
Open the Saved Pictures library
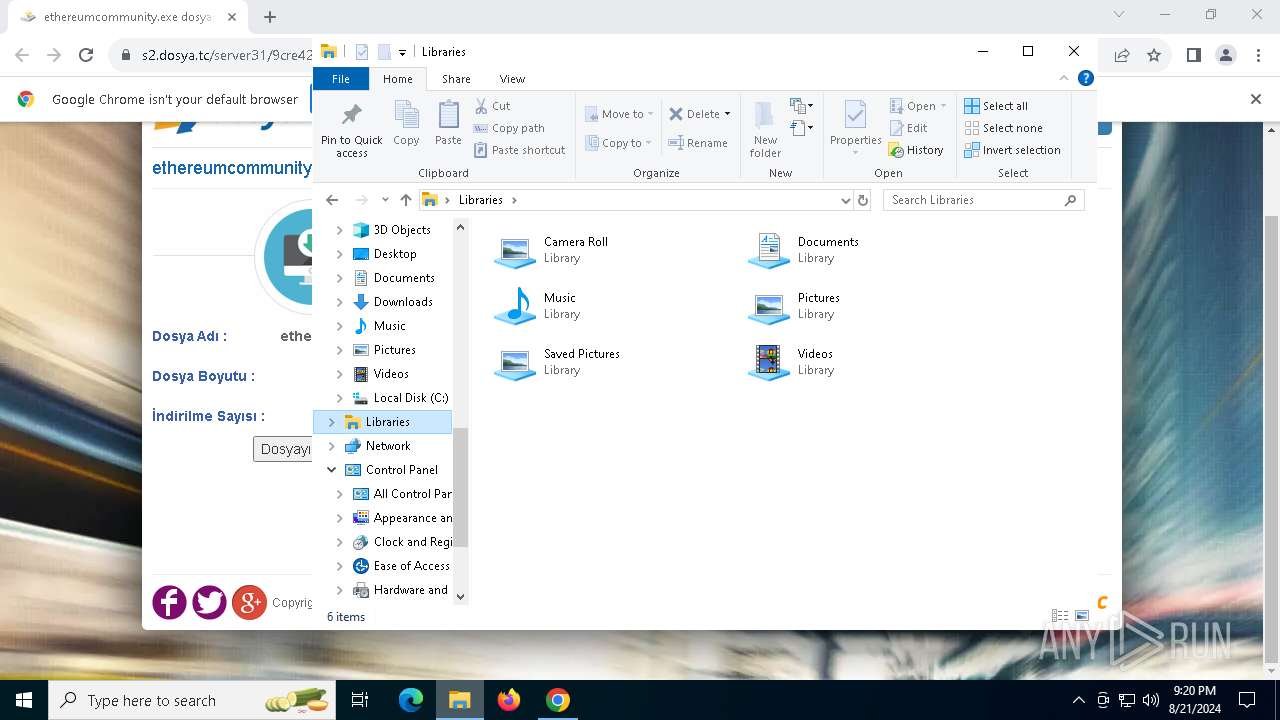[516, 362]
